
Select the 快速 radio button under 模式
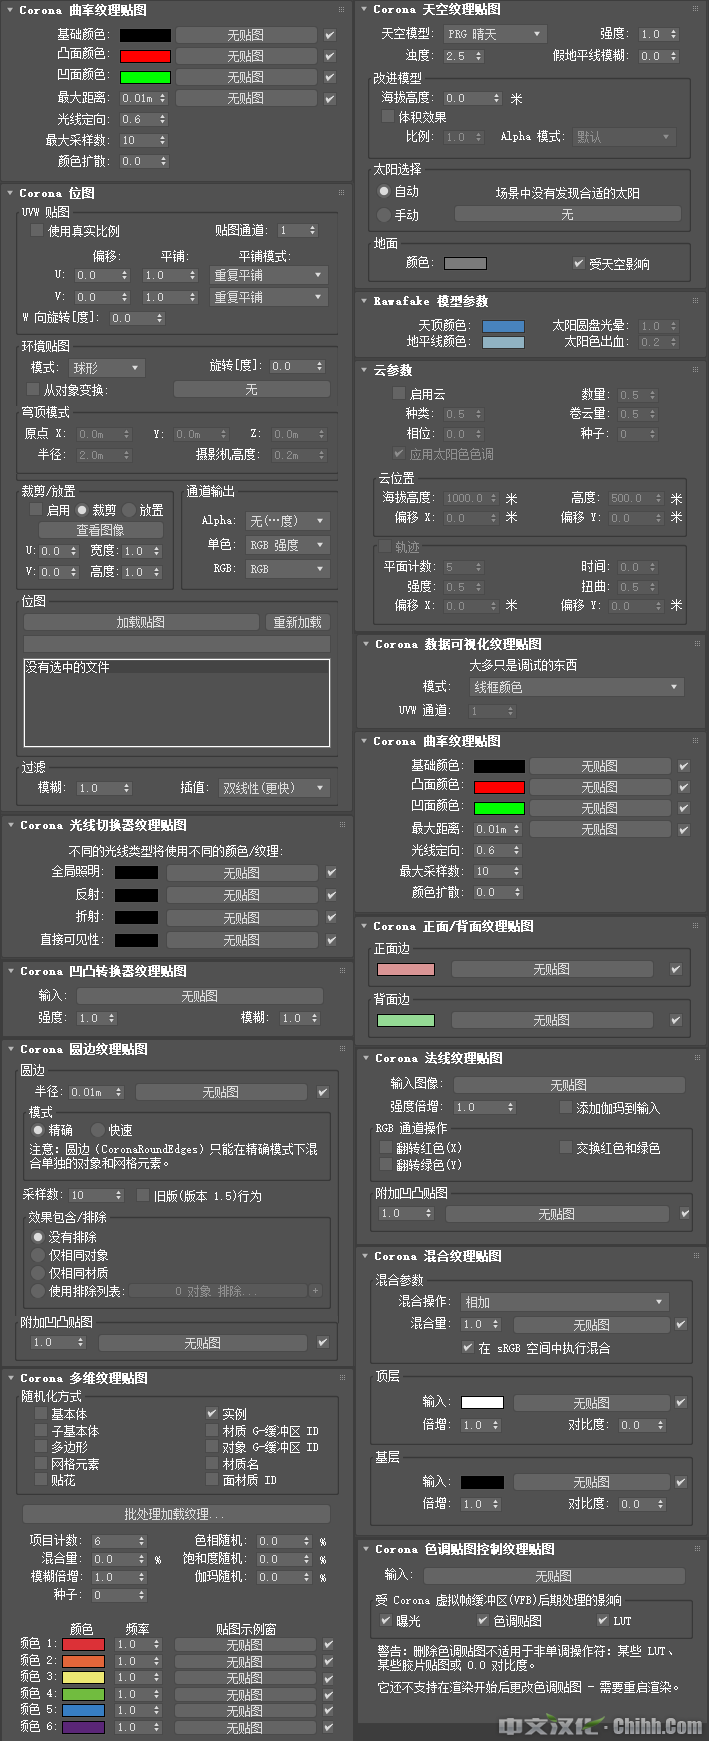pyautogui.click(x=98, y=1130)
